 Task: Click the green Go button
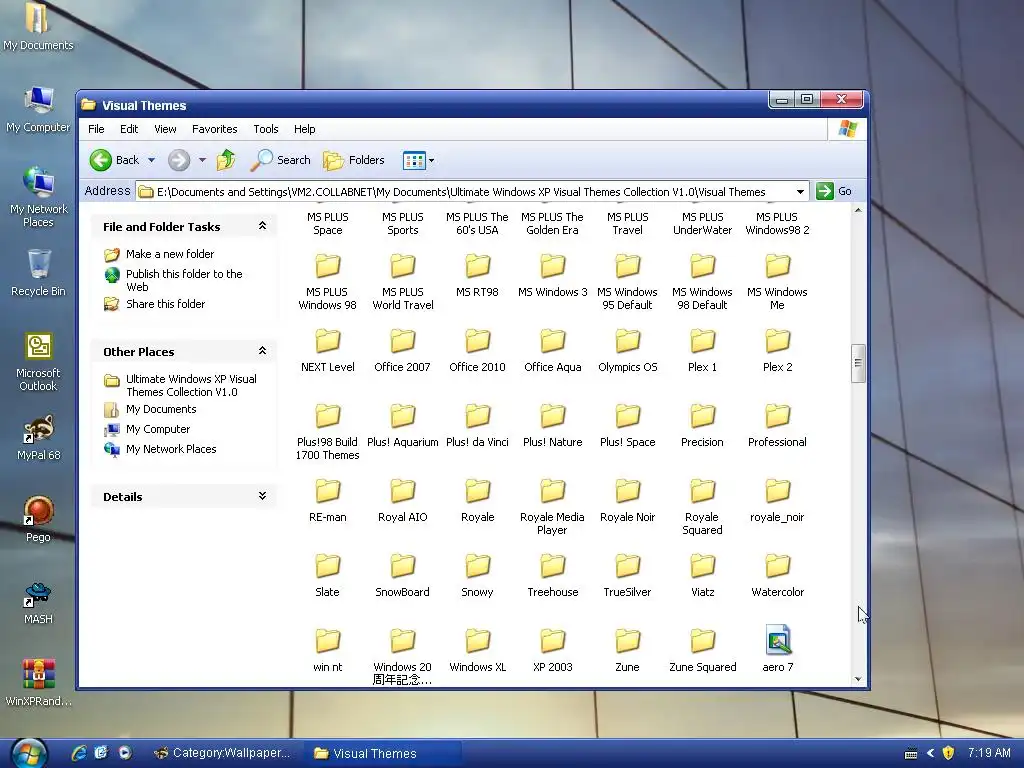point(834,191)
